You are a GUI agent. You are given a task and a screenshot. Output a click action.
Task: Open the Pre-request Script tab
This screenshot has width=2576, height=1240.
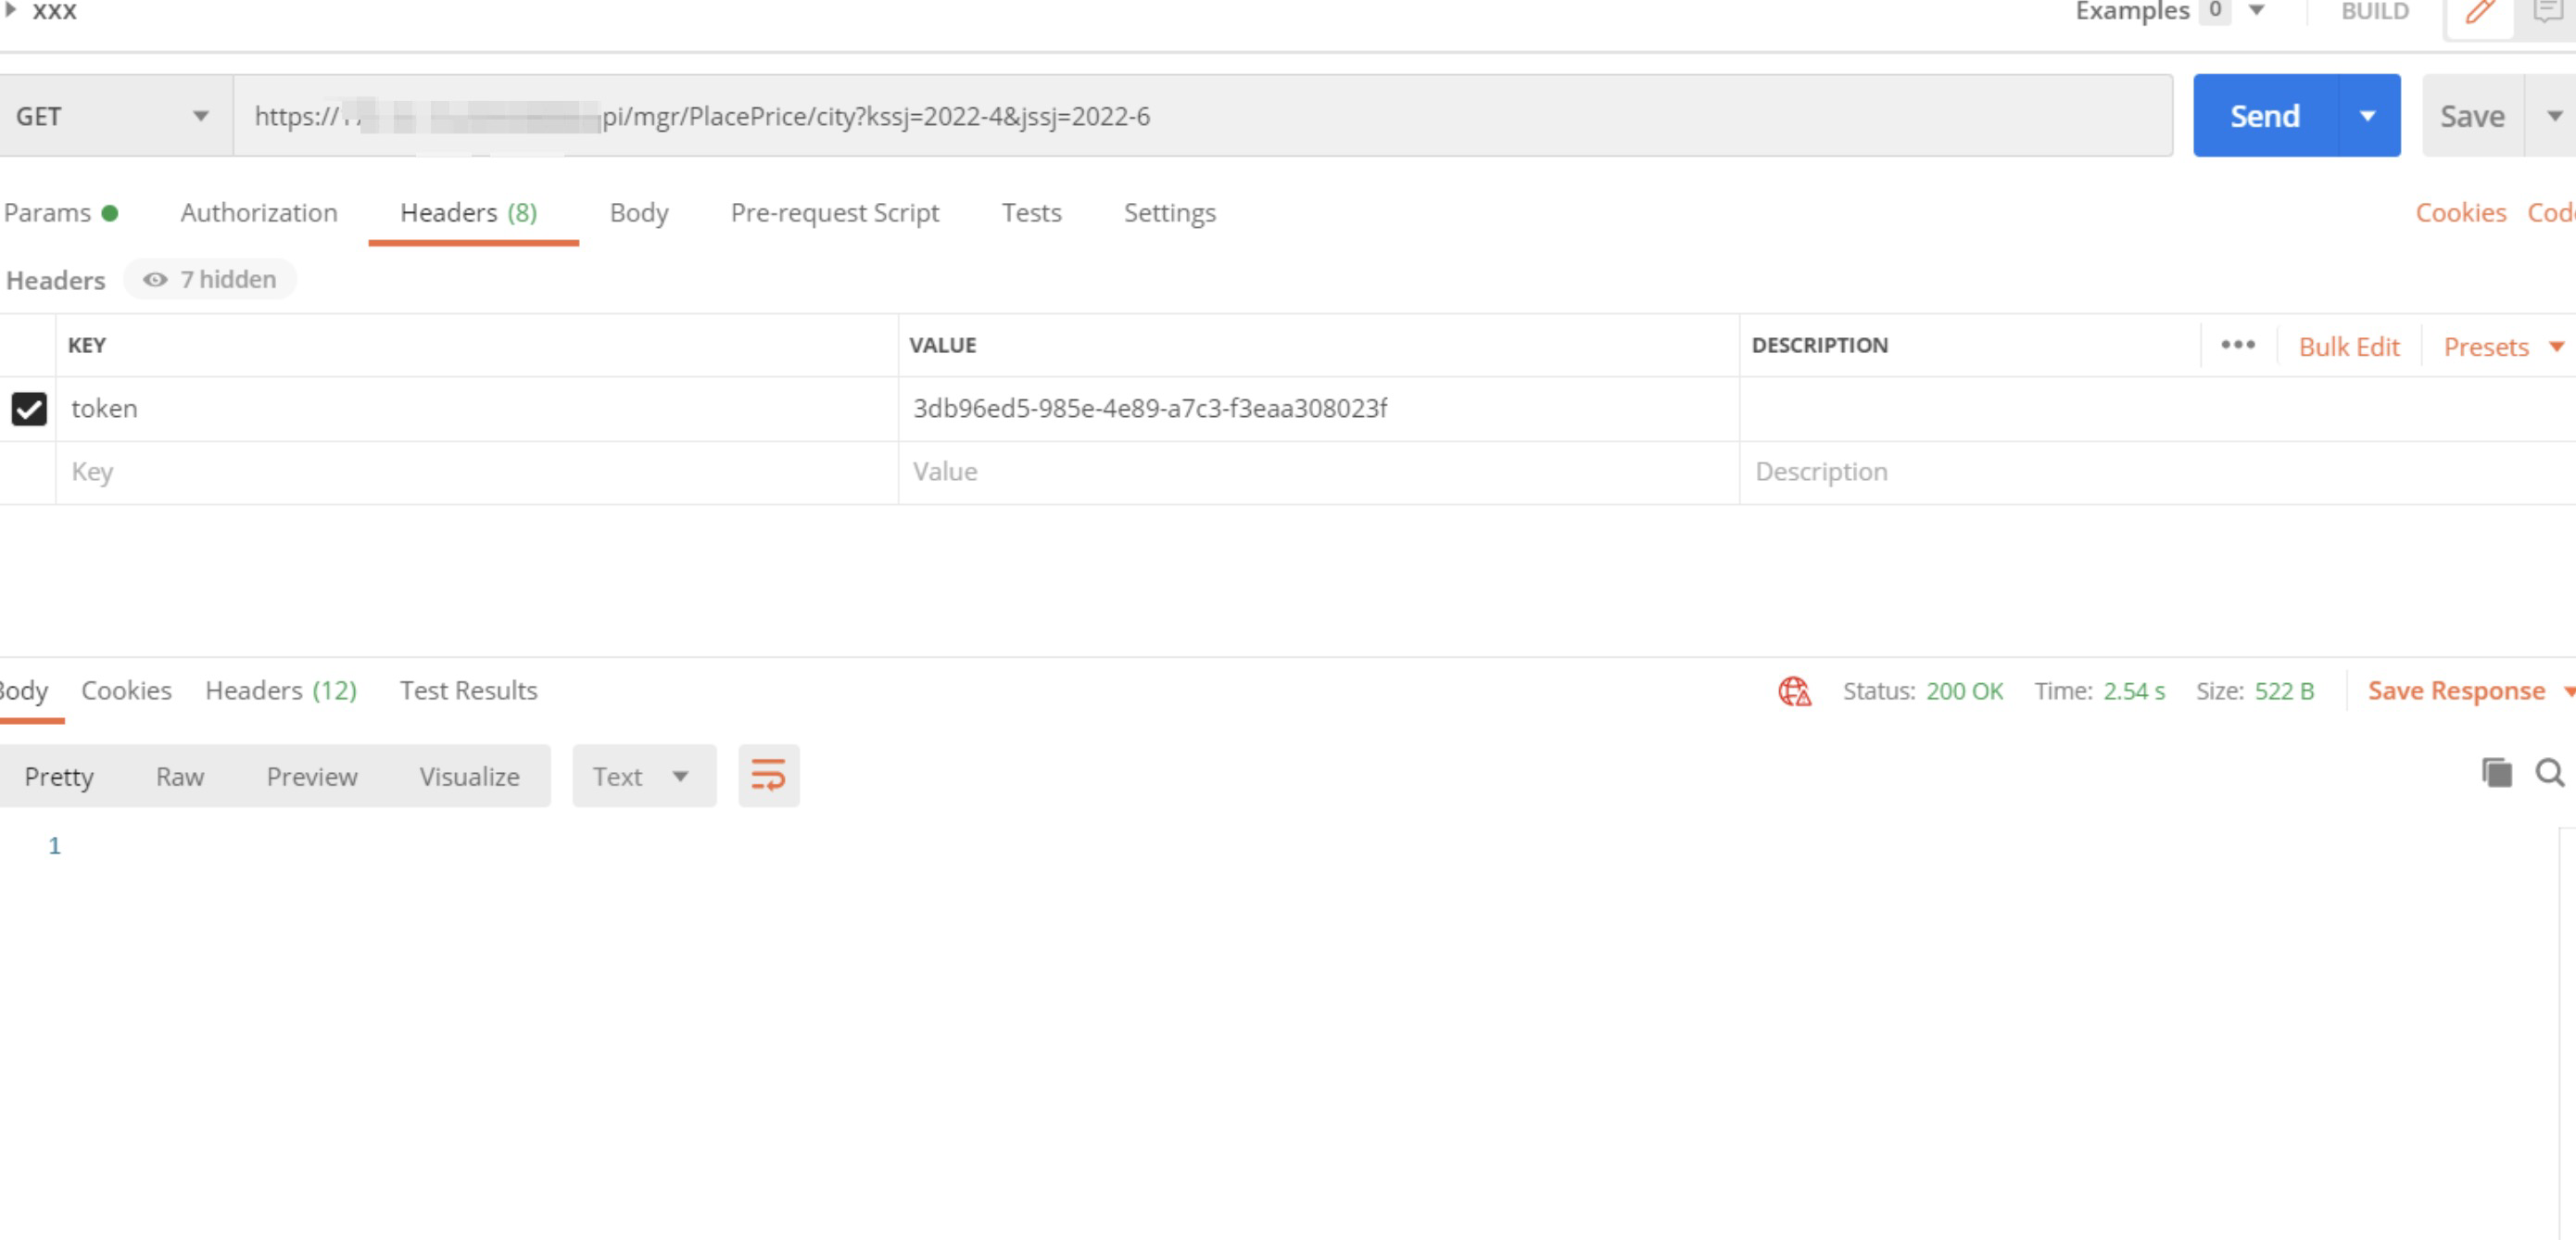point(834,213)
